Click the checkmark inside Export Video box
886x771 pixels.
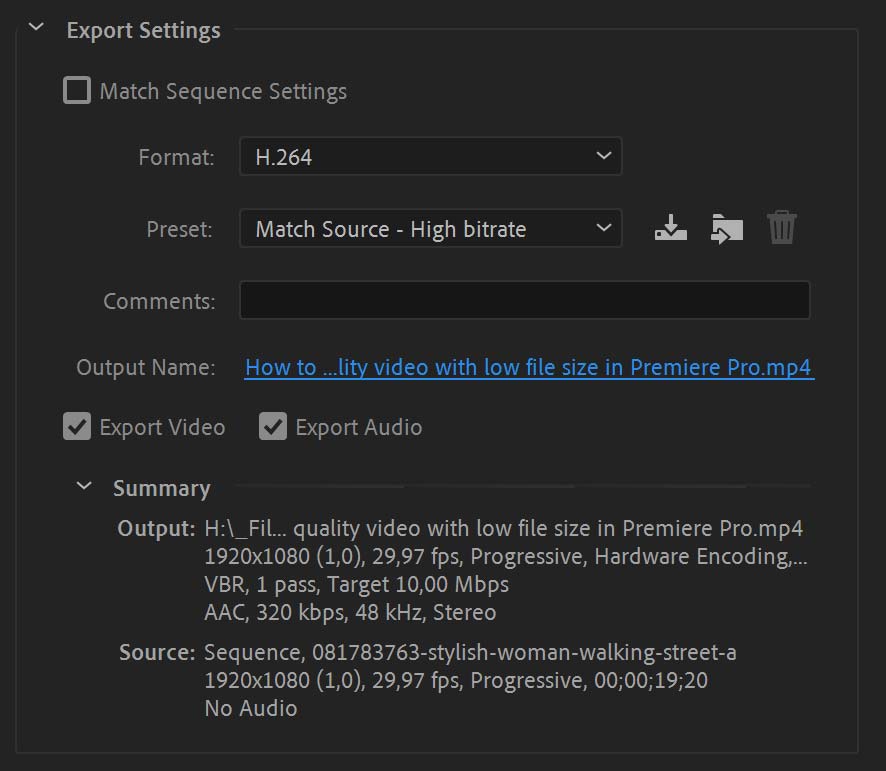click(77, 427)
